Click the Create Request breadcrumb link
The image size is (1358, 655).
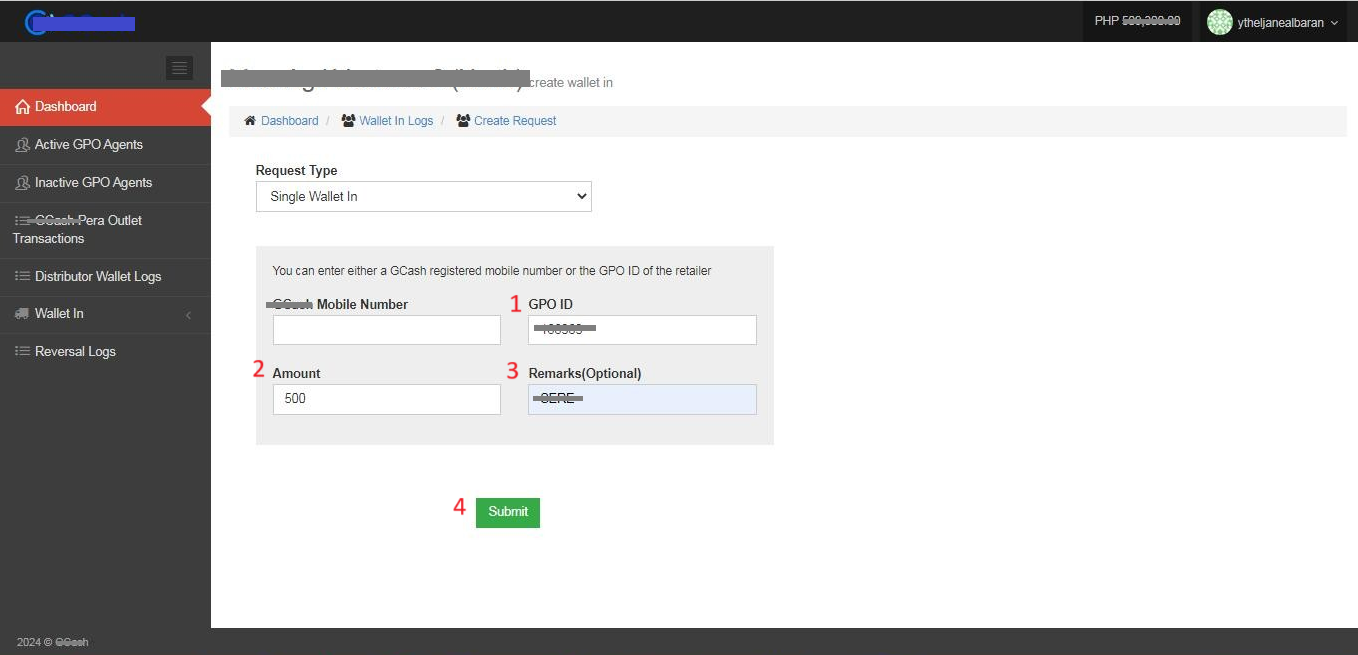(515, 121)
